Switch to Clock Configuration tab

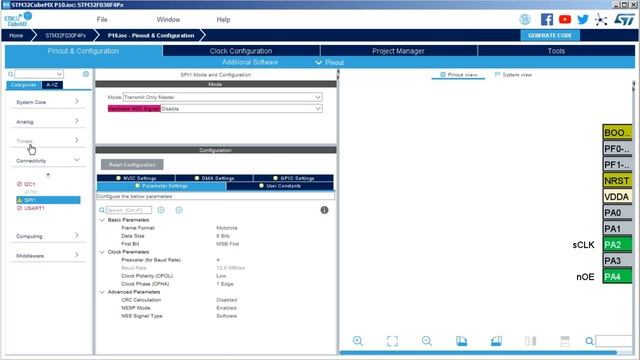tap(241, 51)
